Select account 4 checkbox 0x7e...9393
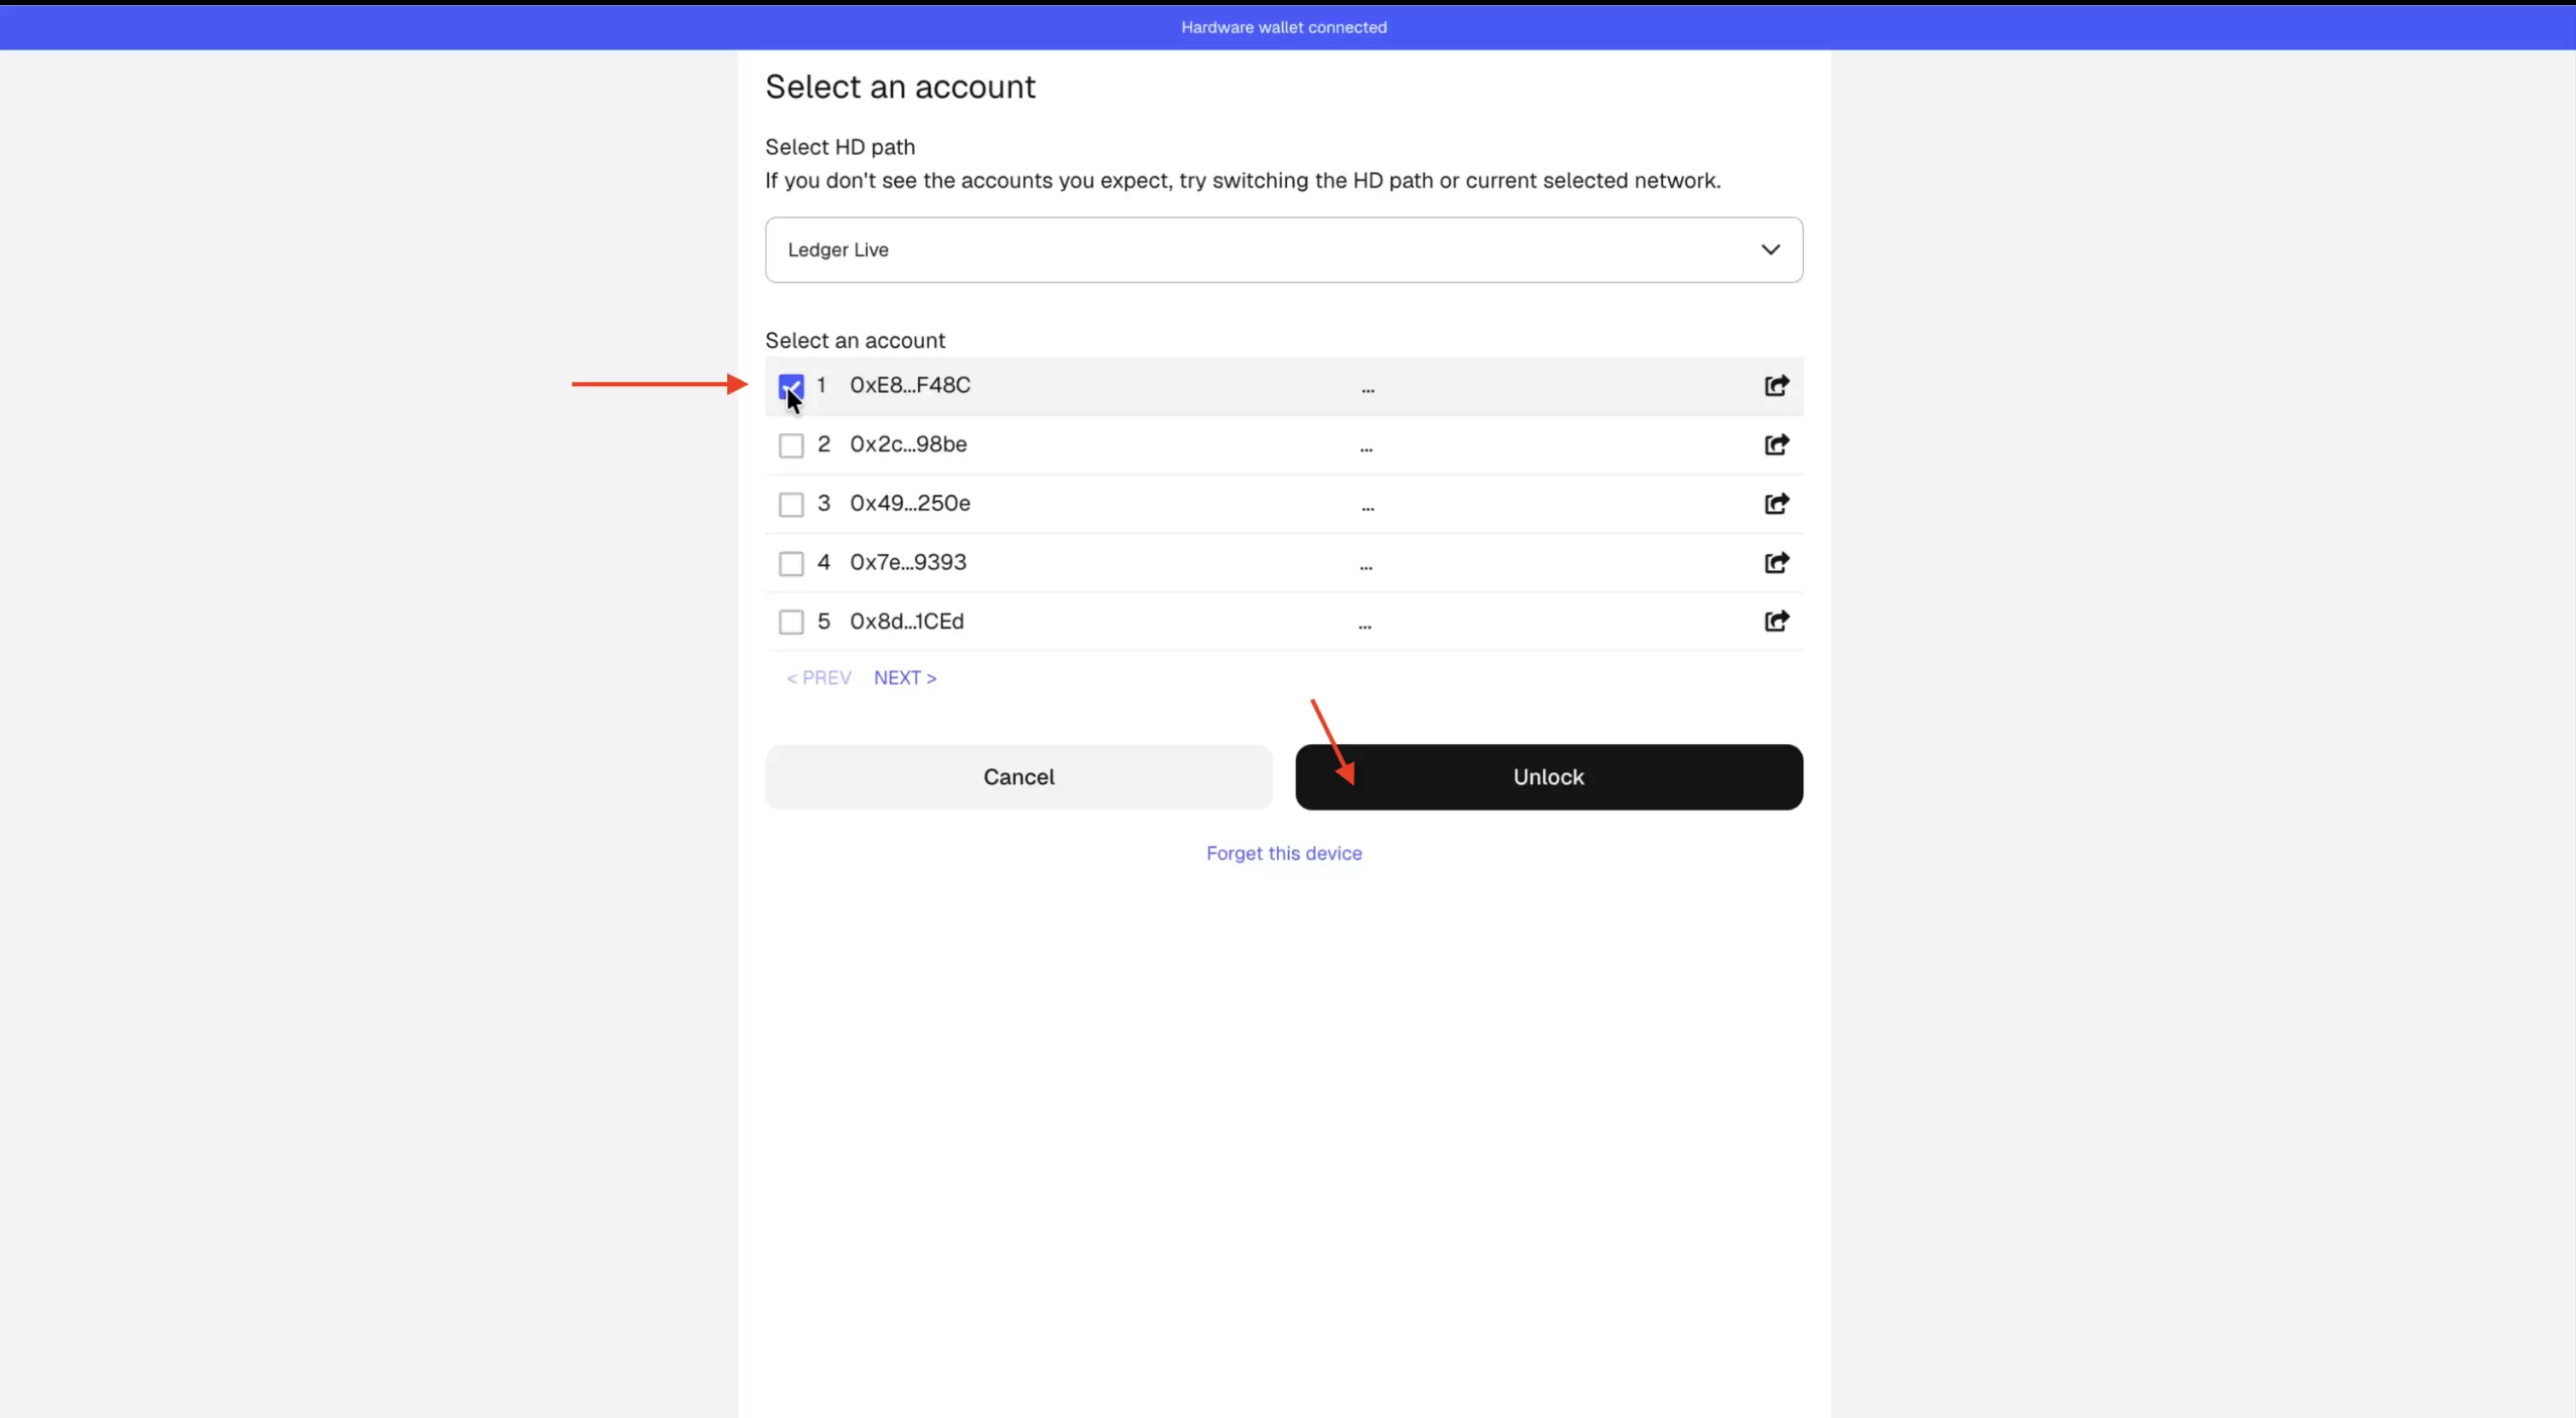 pyautogui.click(x=791, y=563)
